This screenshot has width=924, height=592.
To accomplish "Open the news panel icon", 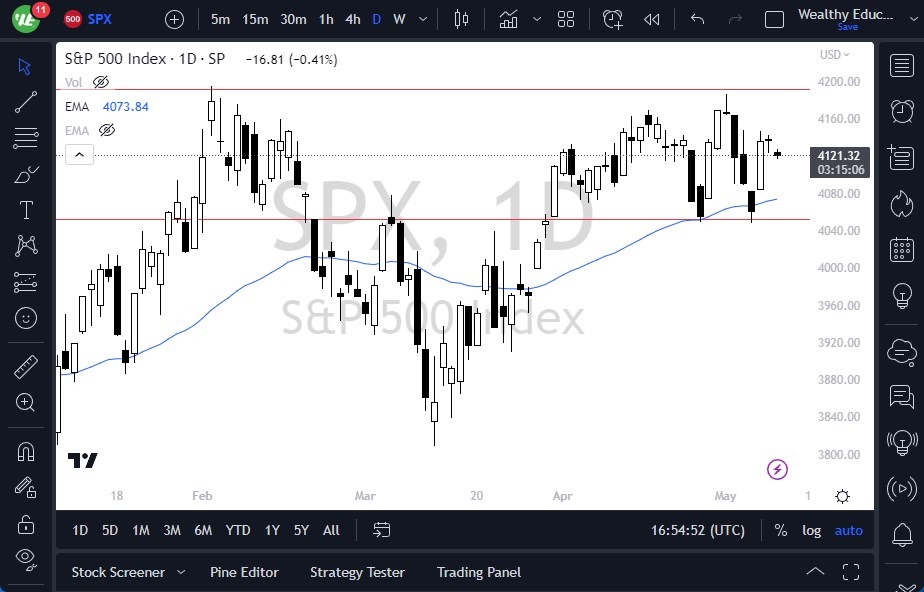I will click(902, 157).
